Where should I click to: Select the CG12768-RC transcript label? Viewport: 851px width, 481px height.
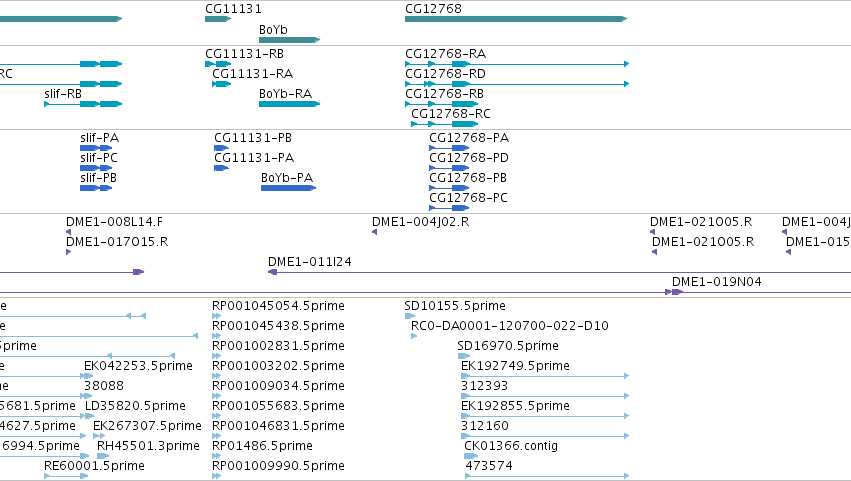(x=451, y=114)
